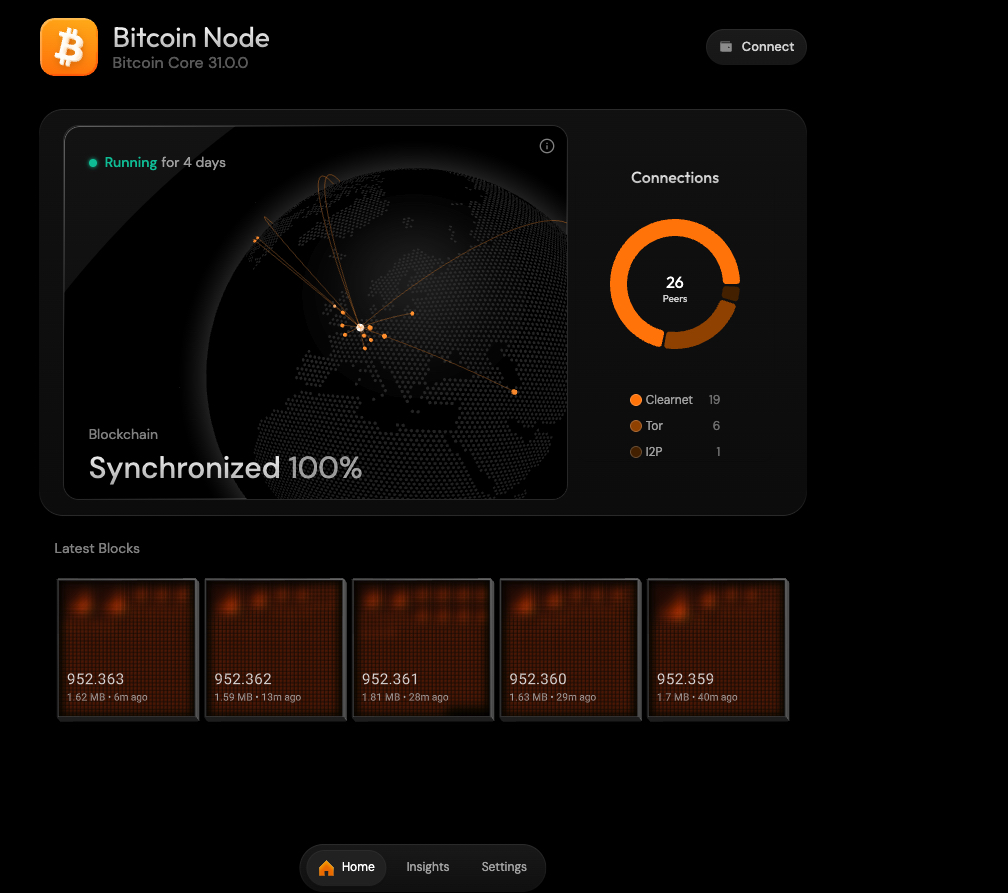
Task: Click the Tor legend color dot
Action: click(636, 426)
